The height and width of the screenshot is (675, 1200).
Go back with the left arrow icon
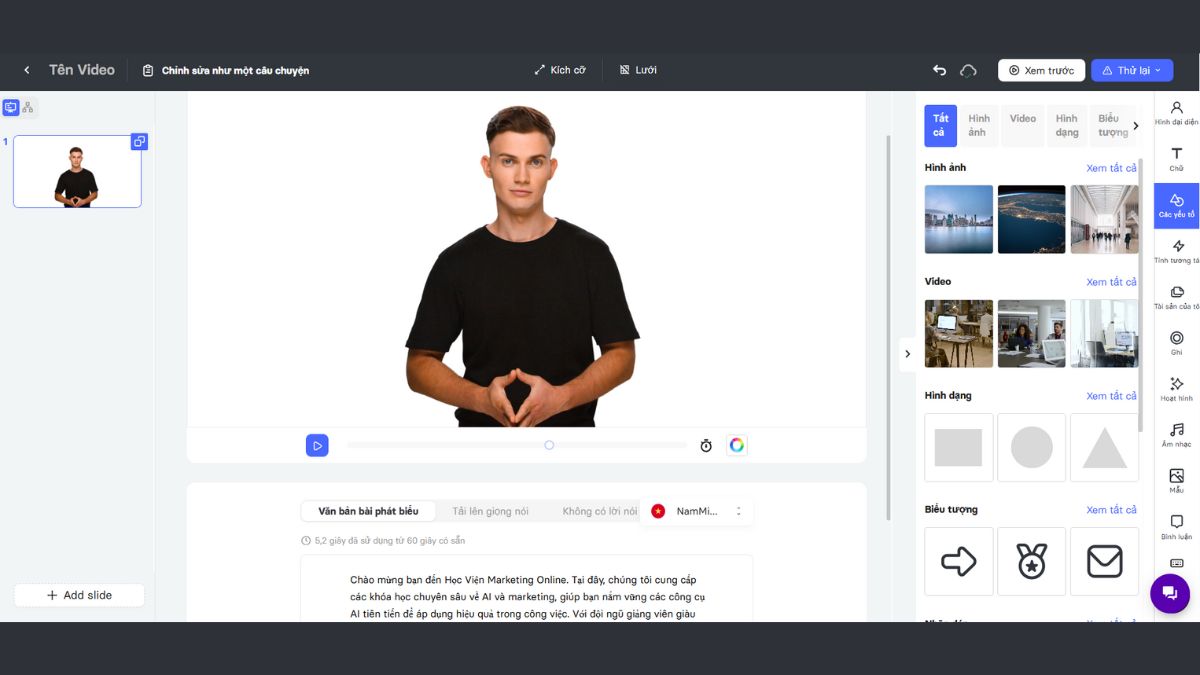(x=27, y=70)
